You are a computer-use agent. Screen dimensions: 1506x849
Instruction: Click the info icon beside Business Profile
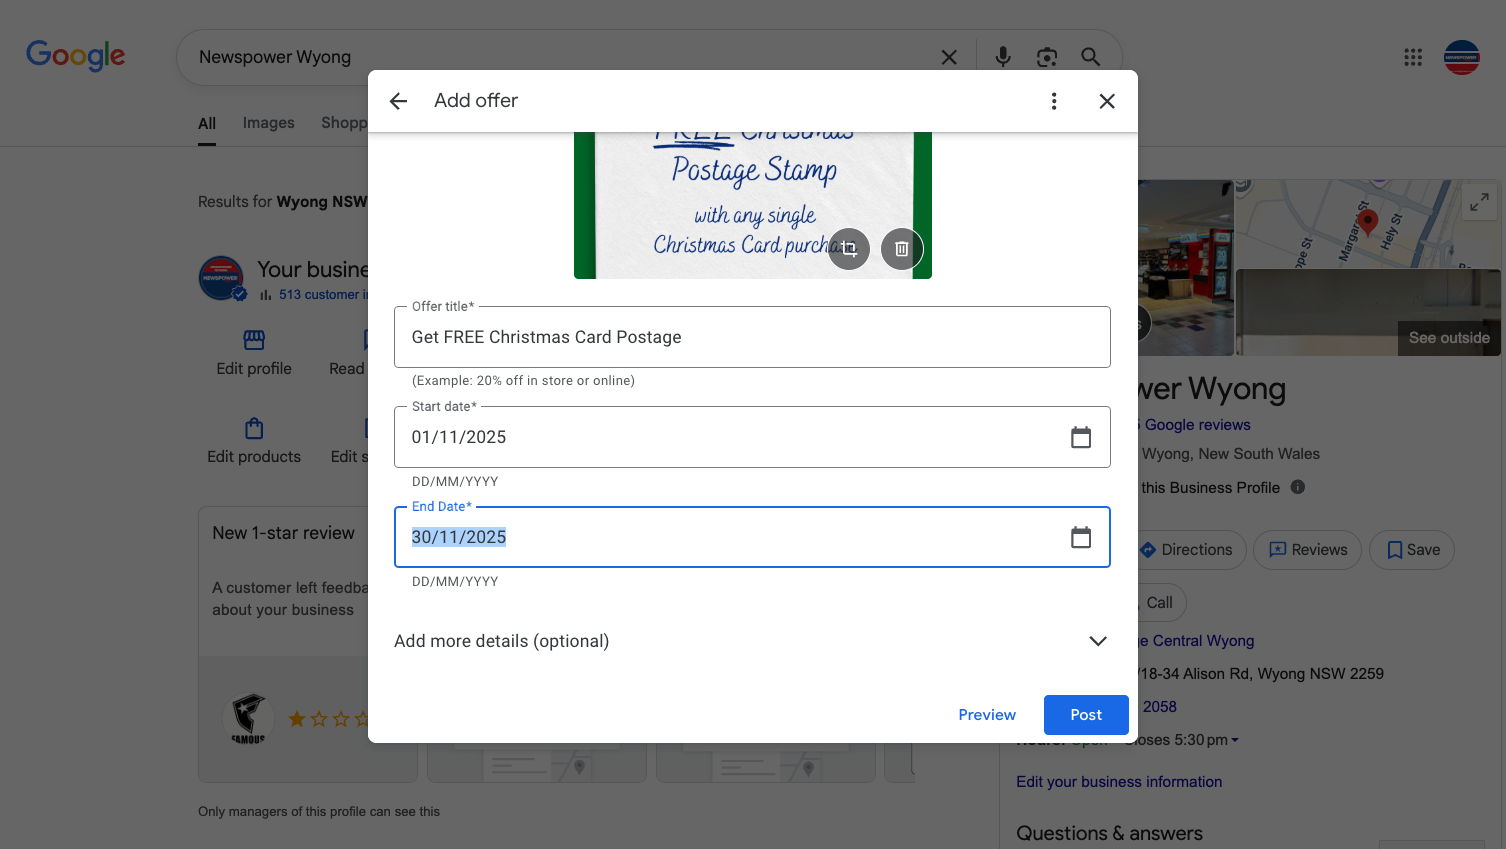coord(1298,487)
